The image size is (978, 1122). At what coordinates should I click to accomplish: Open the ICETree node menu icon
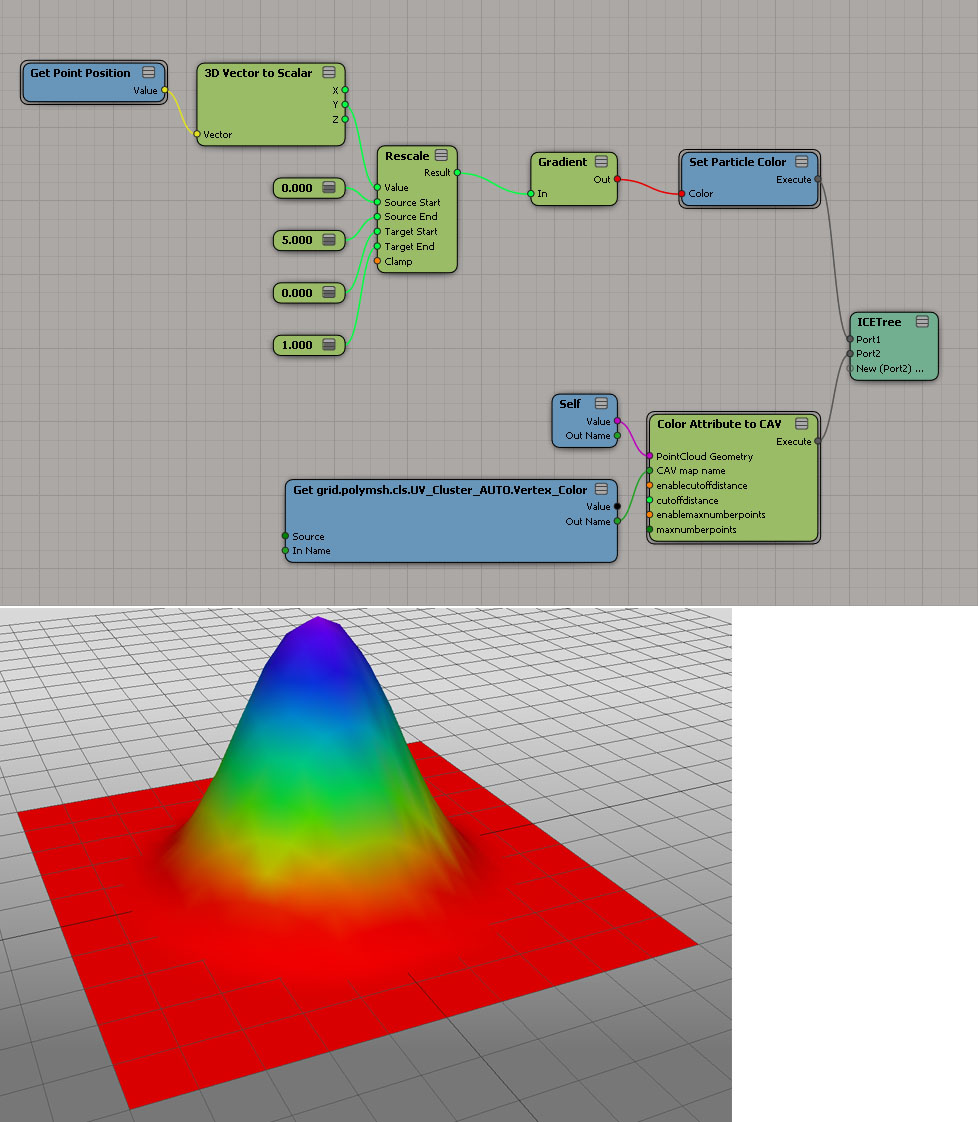922,322
